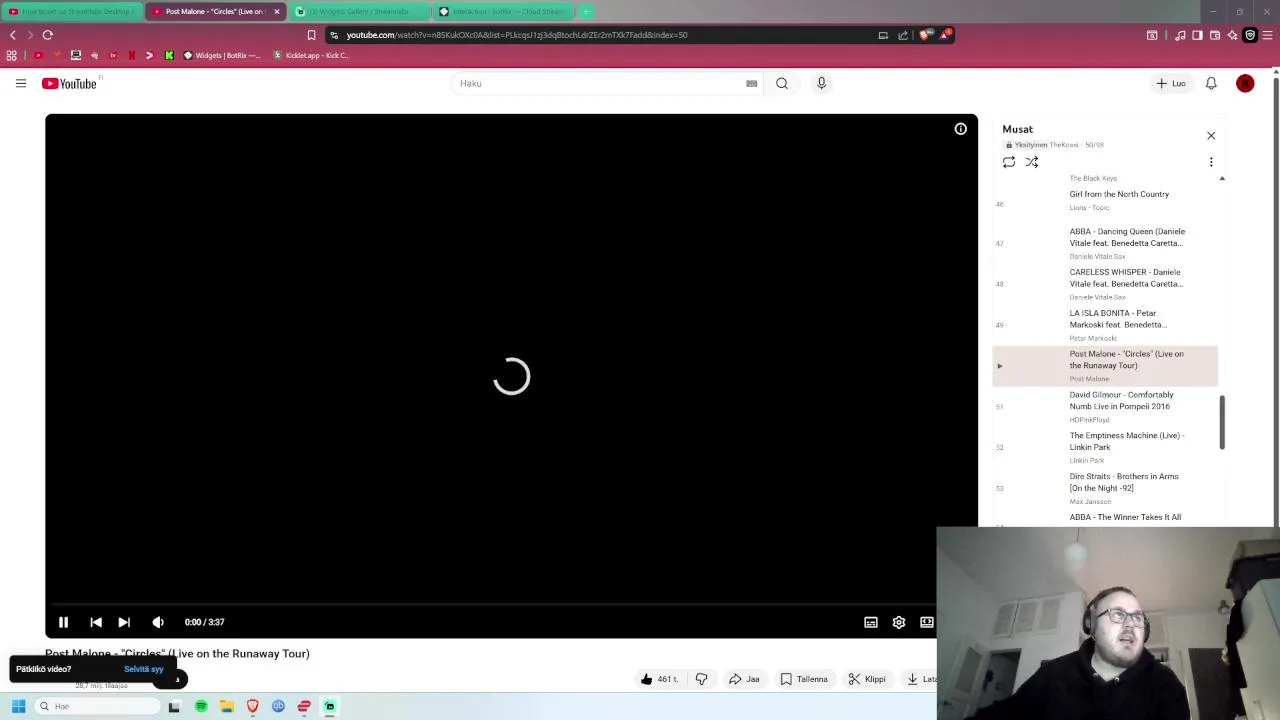
Task: Submit search with magnifier button
Action: click(x=782, y=83)
